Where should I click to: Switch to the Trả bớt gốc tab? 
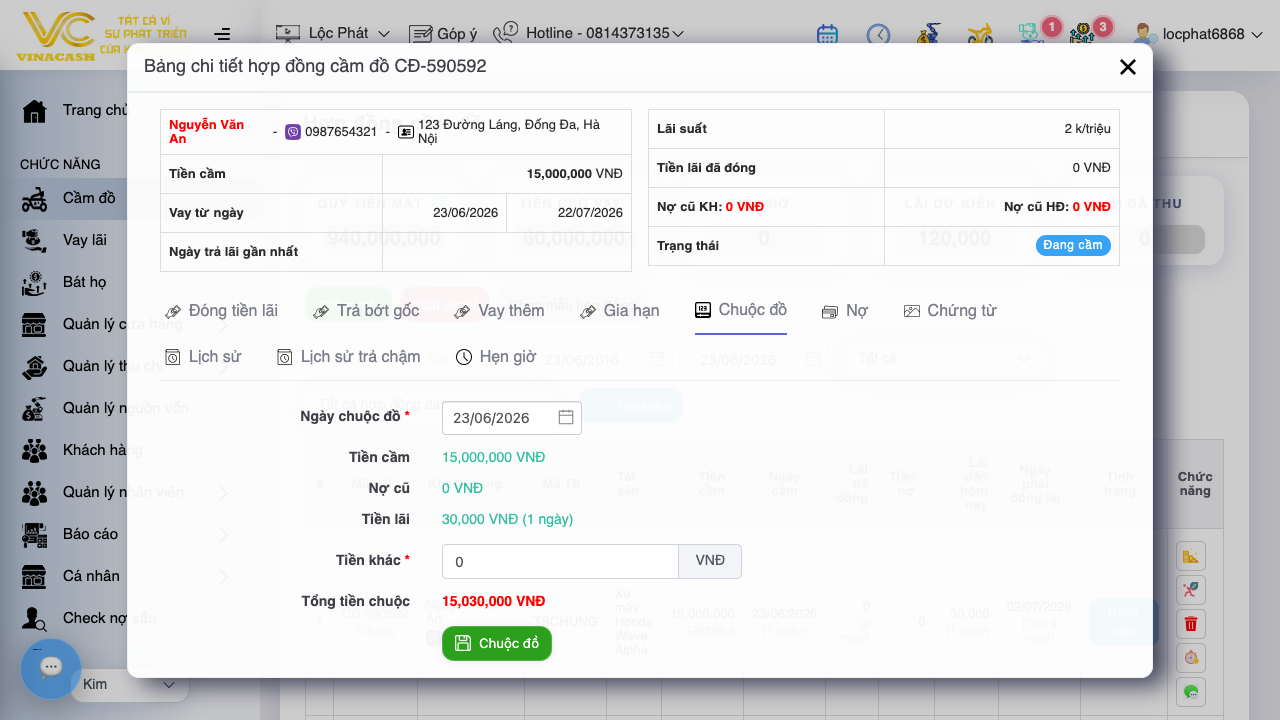pos(366,311)
